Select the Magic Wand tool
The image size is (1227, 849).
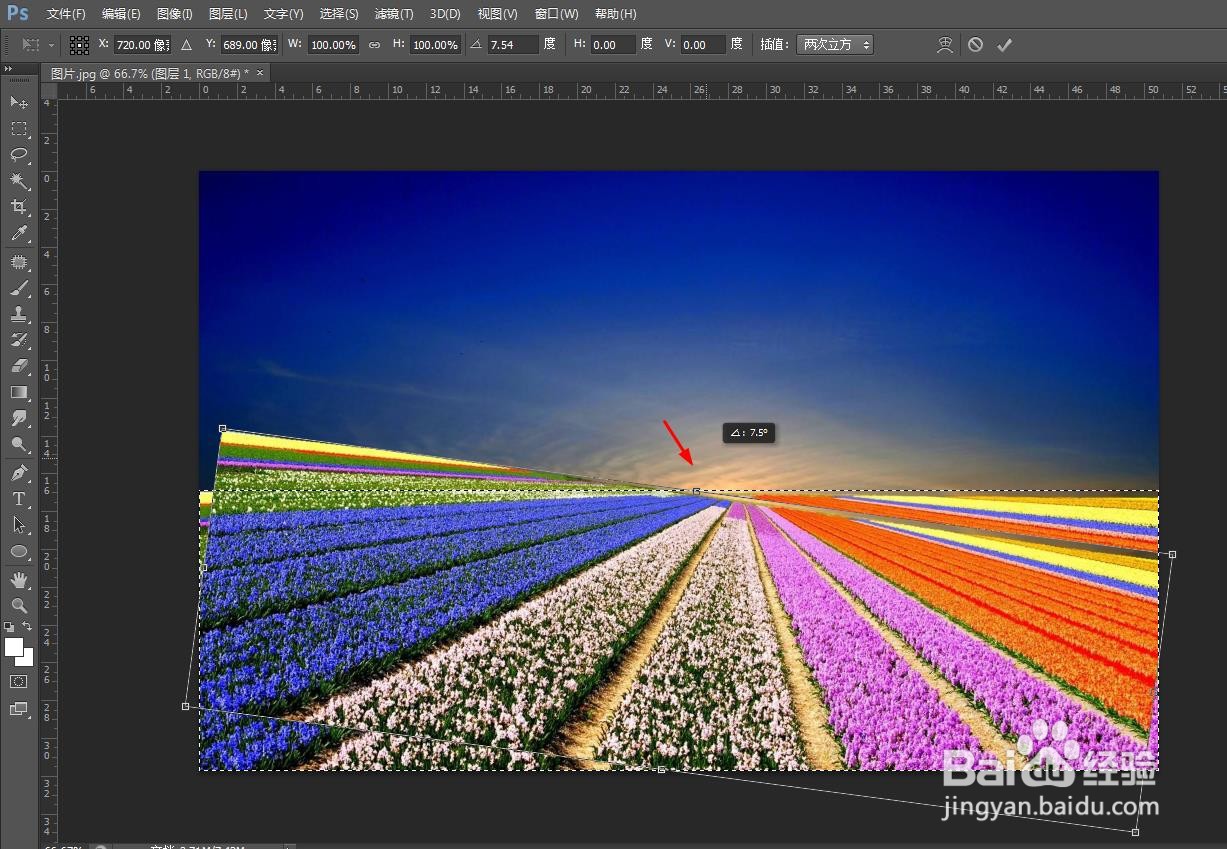(x=19, y=181)
